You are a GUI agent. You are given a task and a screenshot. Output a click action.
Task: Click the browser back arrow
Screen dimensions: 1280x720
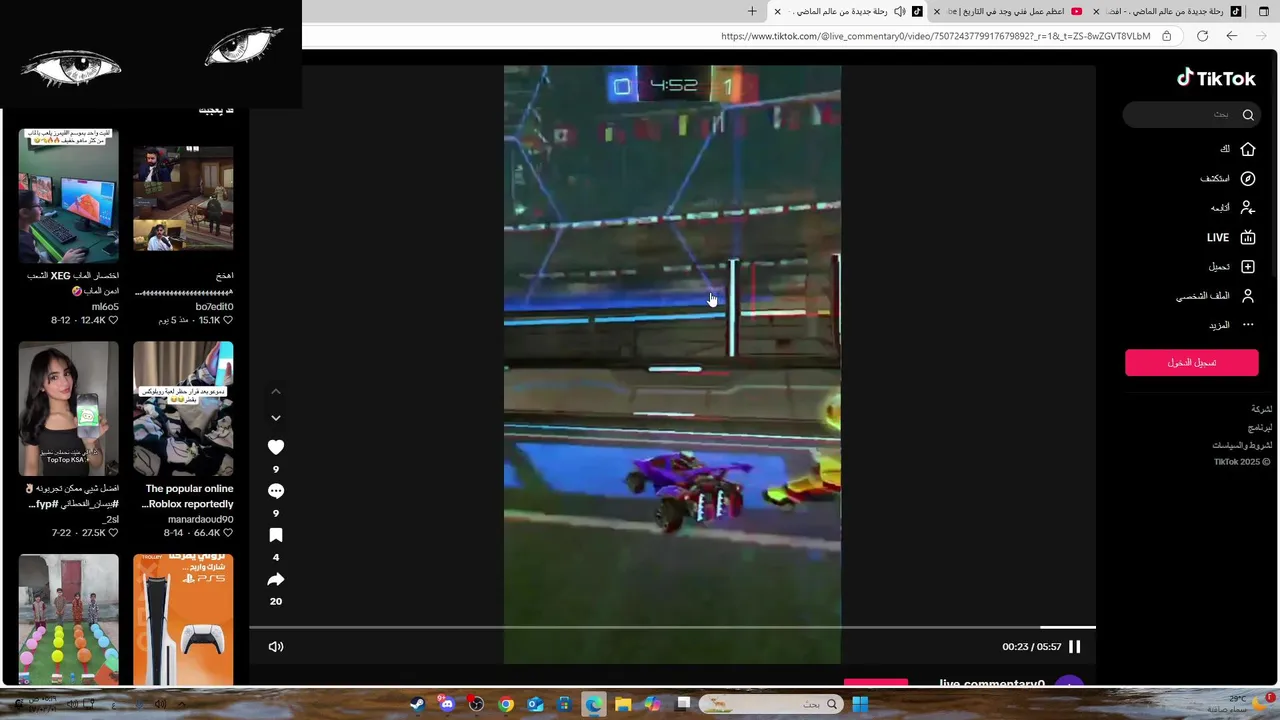(1232, 36)
